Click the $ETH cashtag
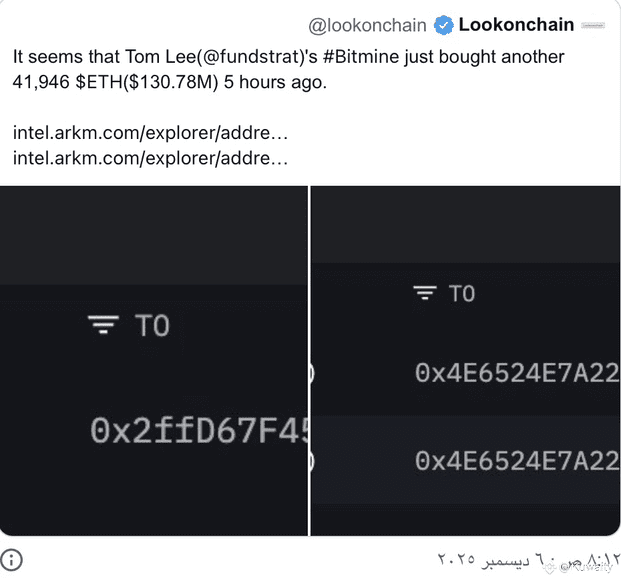621x584 pixels. 102,82
